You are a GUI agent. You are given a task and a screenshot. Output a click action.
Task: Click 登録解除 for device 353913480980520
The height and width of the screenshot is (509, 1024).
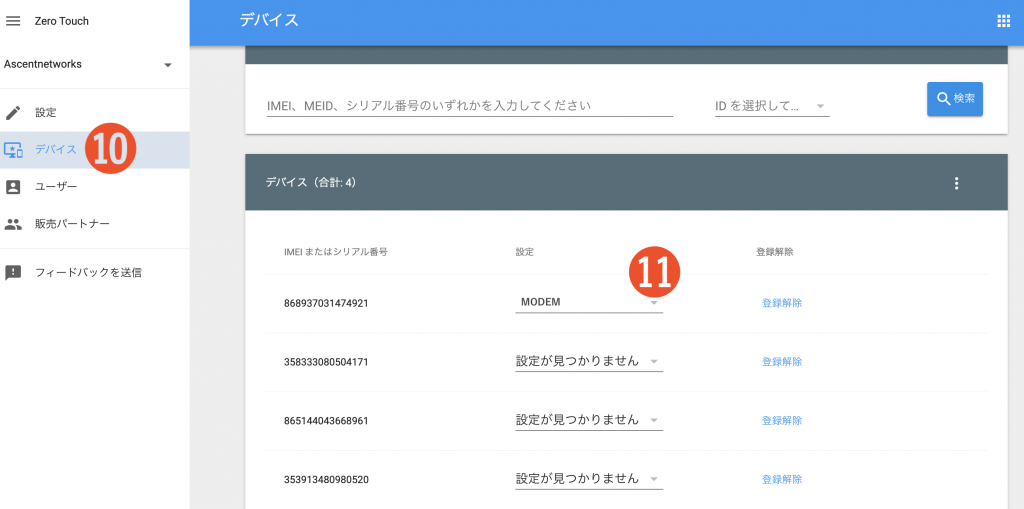[782, 479]
